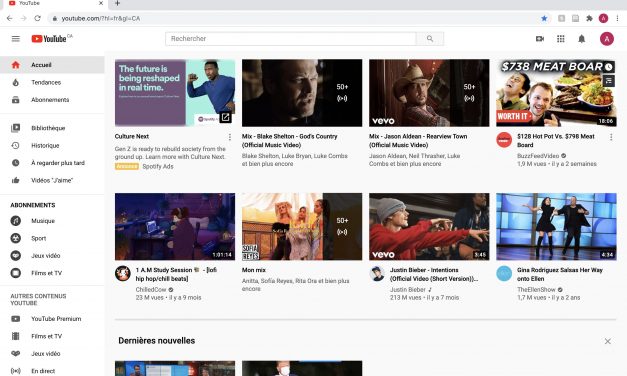The height and width of the screenshot is (376, 627).
Task: Open the hamburger guide menu
Action: tap(16, 39)
